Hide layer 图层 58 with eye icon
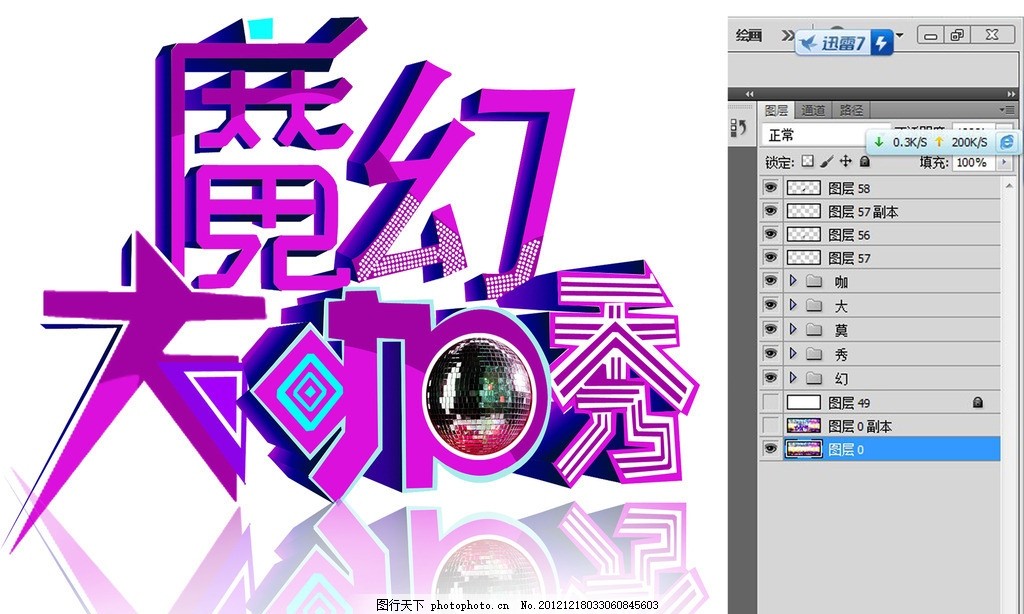Screen dimensions: 1024x614 click(x=770, y=187)
